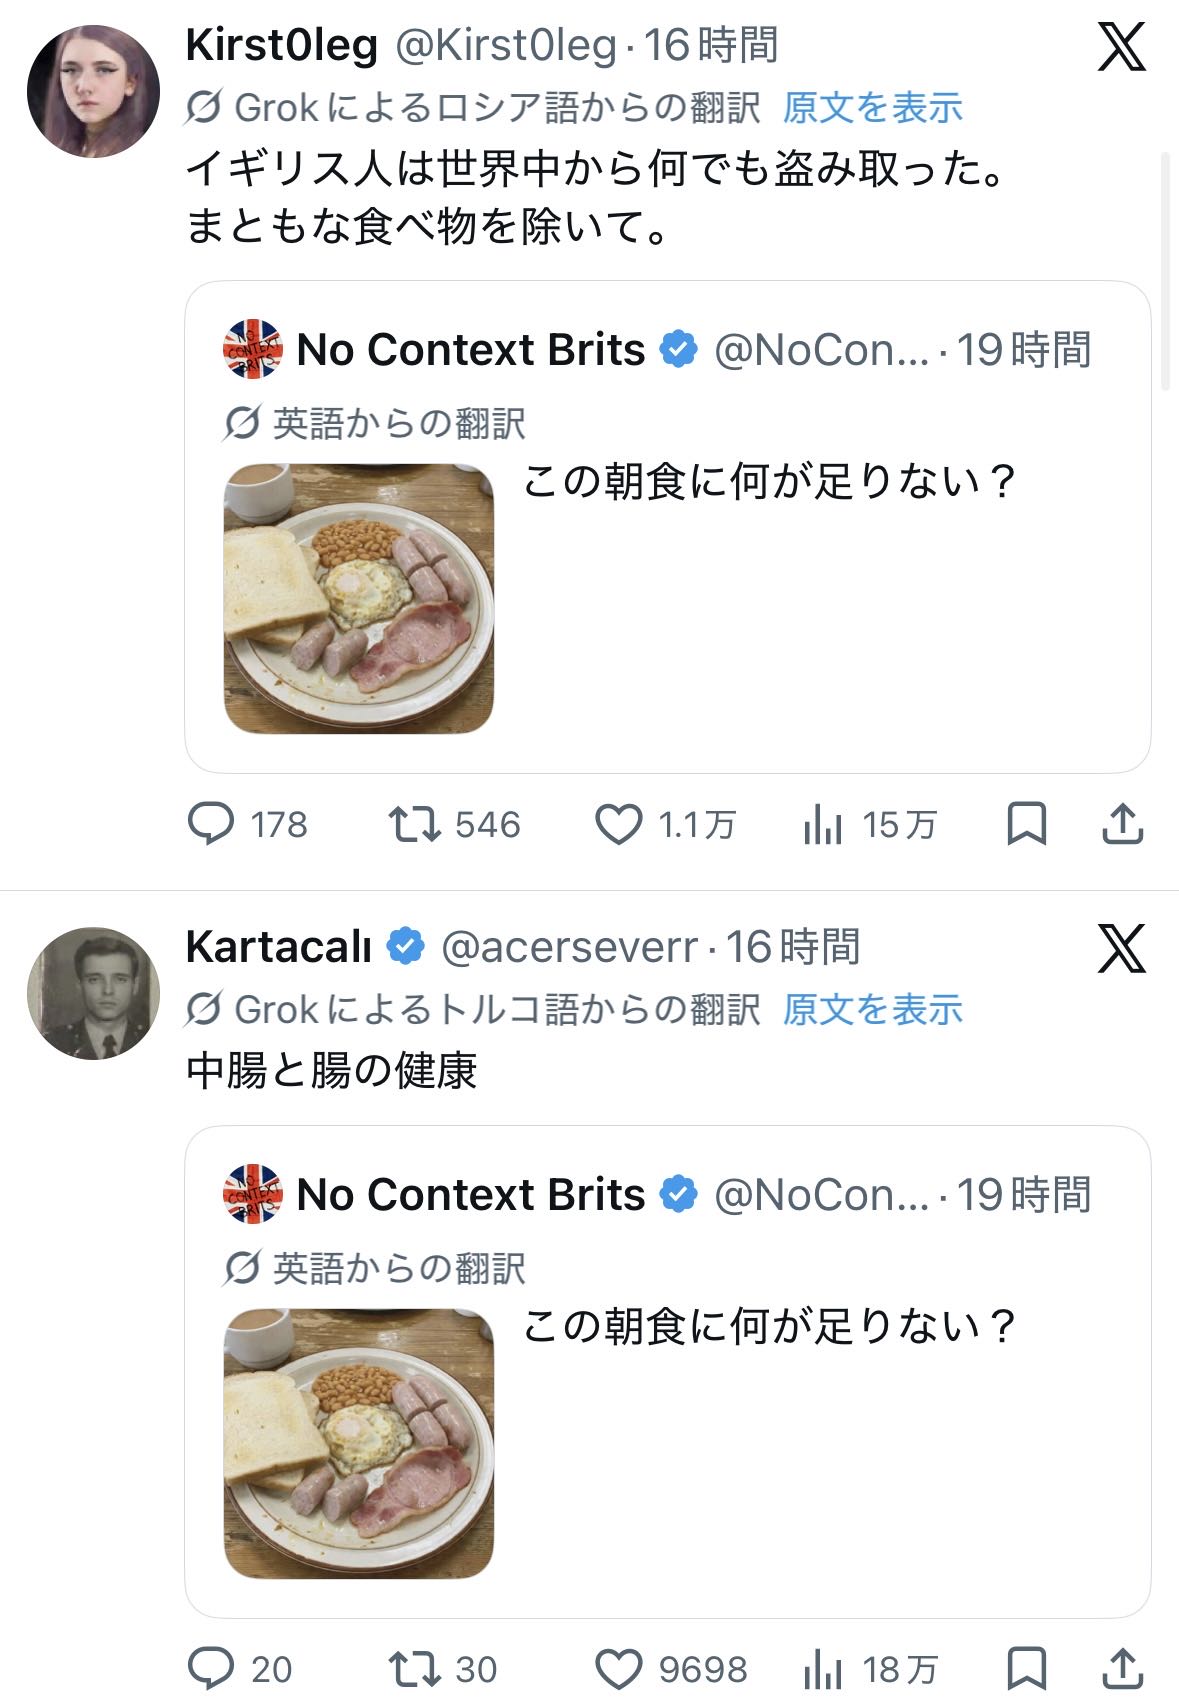Viewport: 1179px width, 1705px height.
Task: Show original Russian text of KirstOleg post
Action: point(872,108)
